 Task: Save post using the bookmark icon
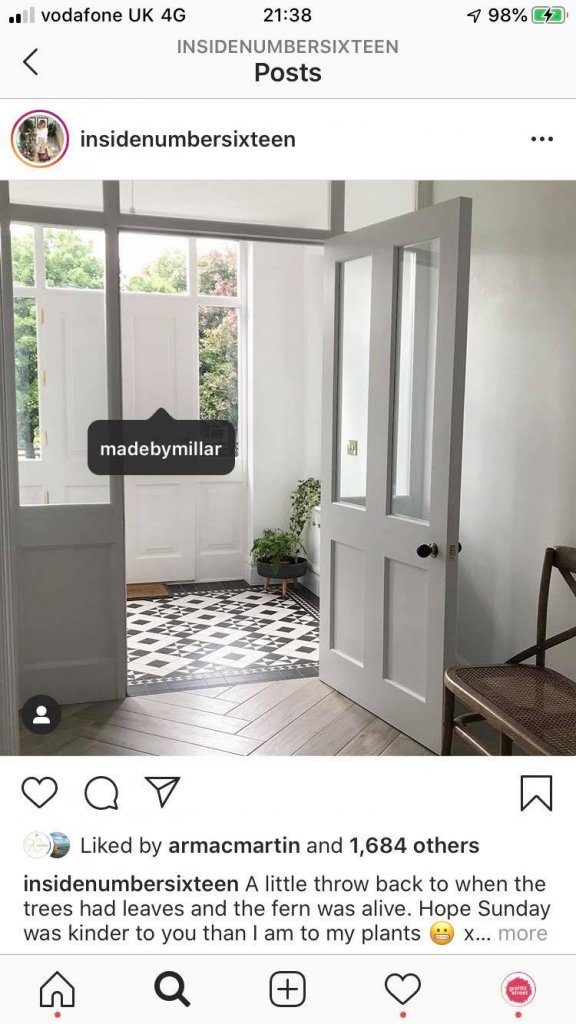[536, 793]
